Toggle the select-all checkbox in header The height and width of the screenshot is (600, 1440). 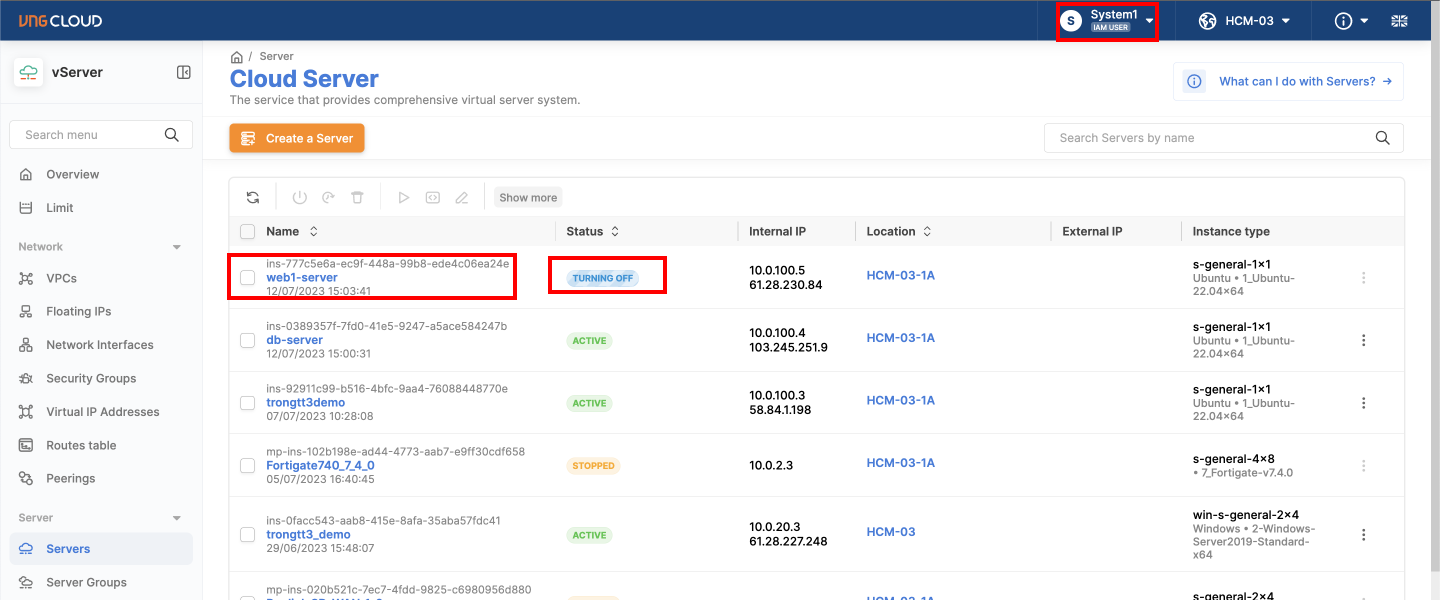coord(248,232)
